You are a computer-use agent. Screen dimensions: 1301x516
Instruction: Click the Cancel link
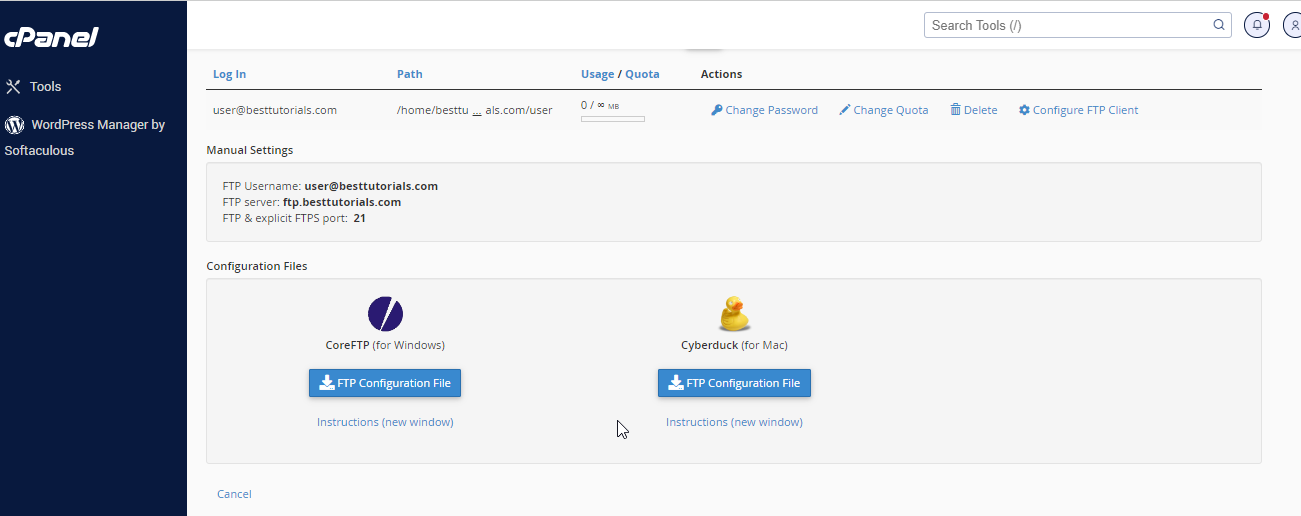click(234, 494)
